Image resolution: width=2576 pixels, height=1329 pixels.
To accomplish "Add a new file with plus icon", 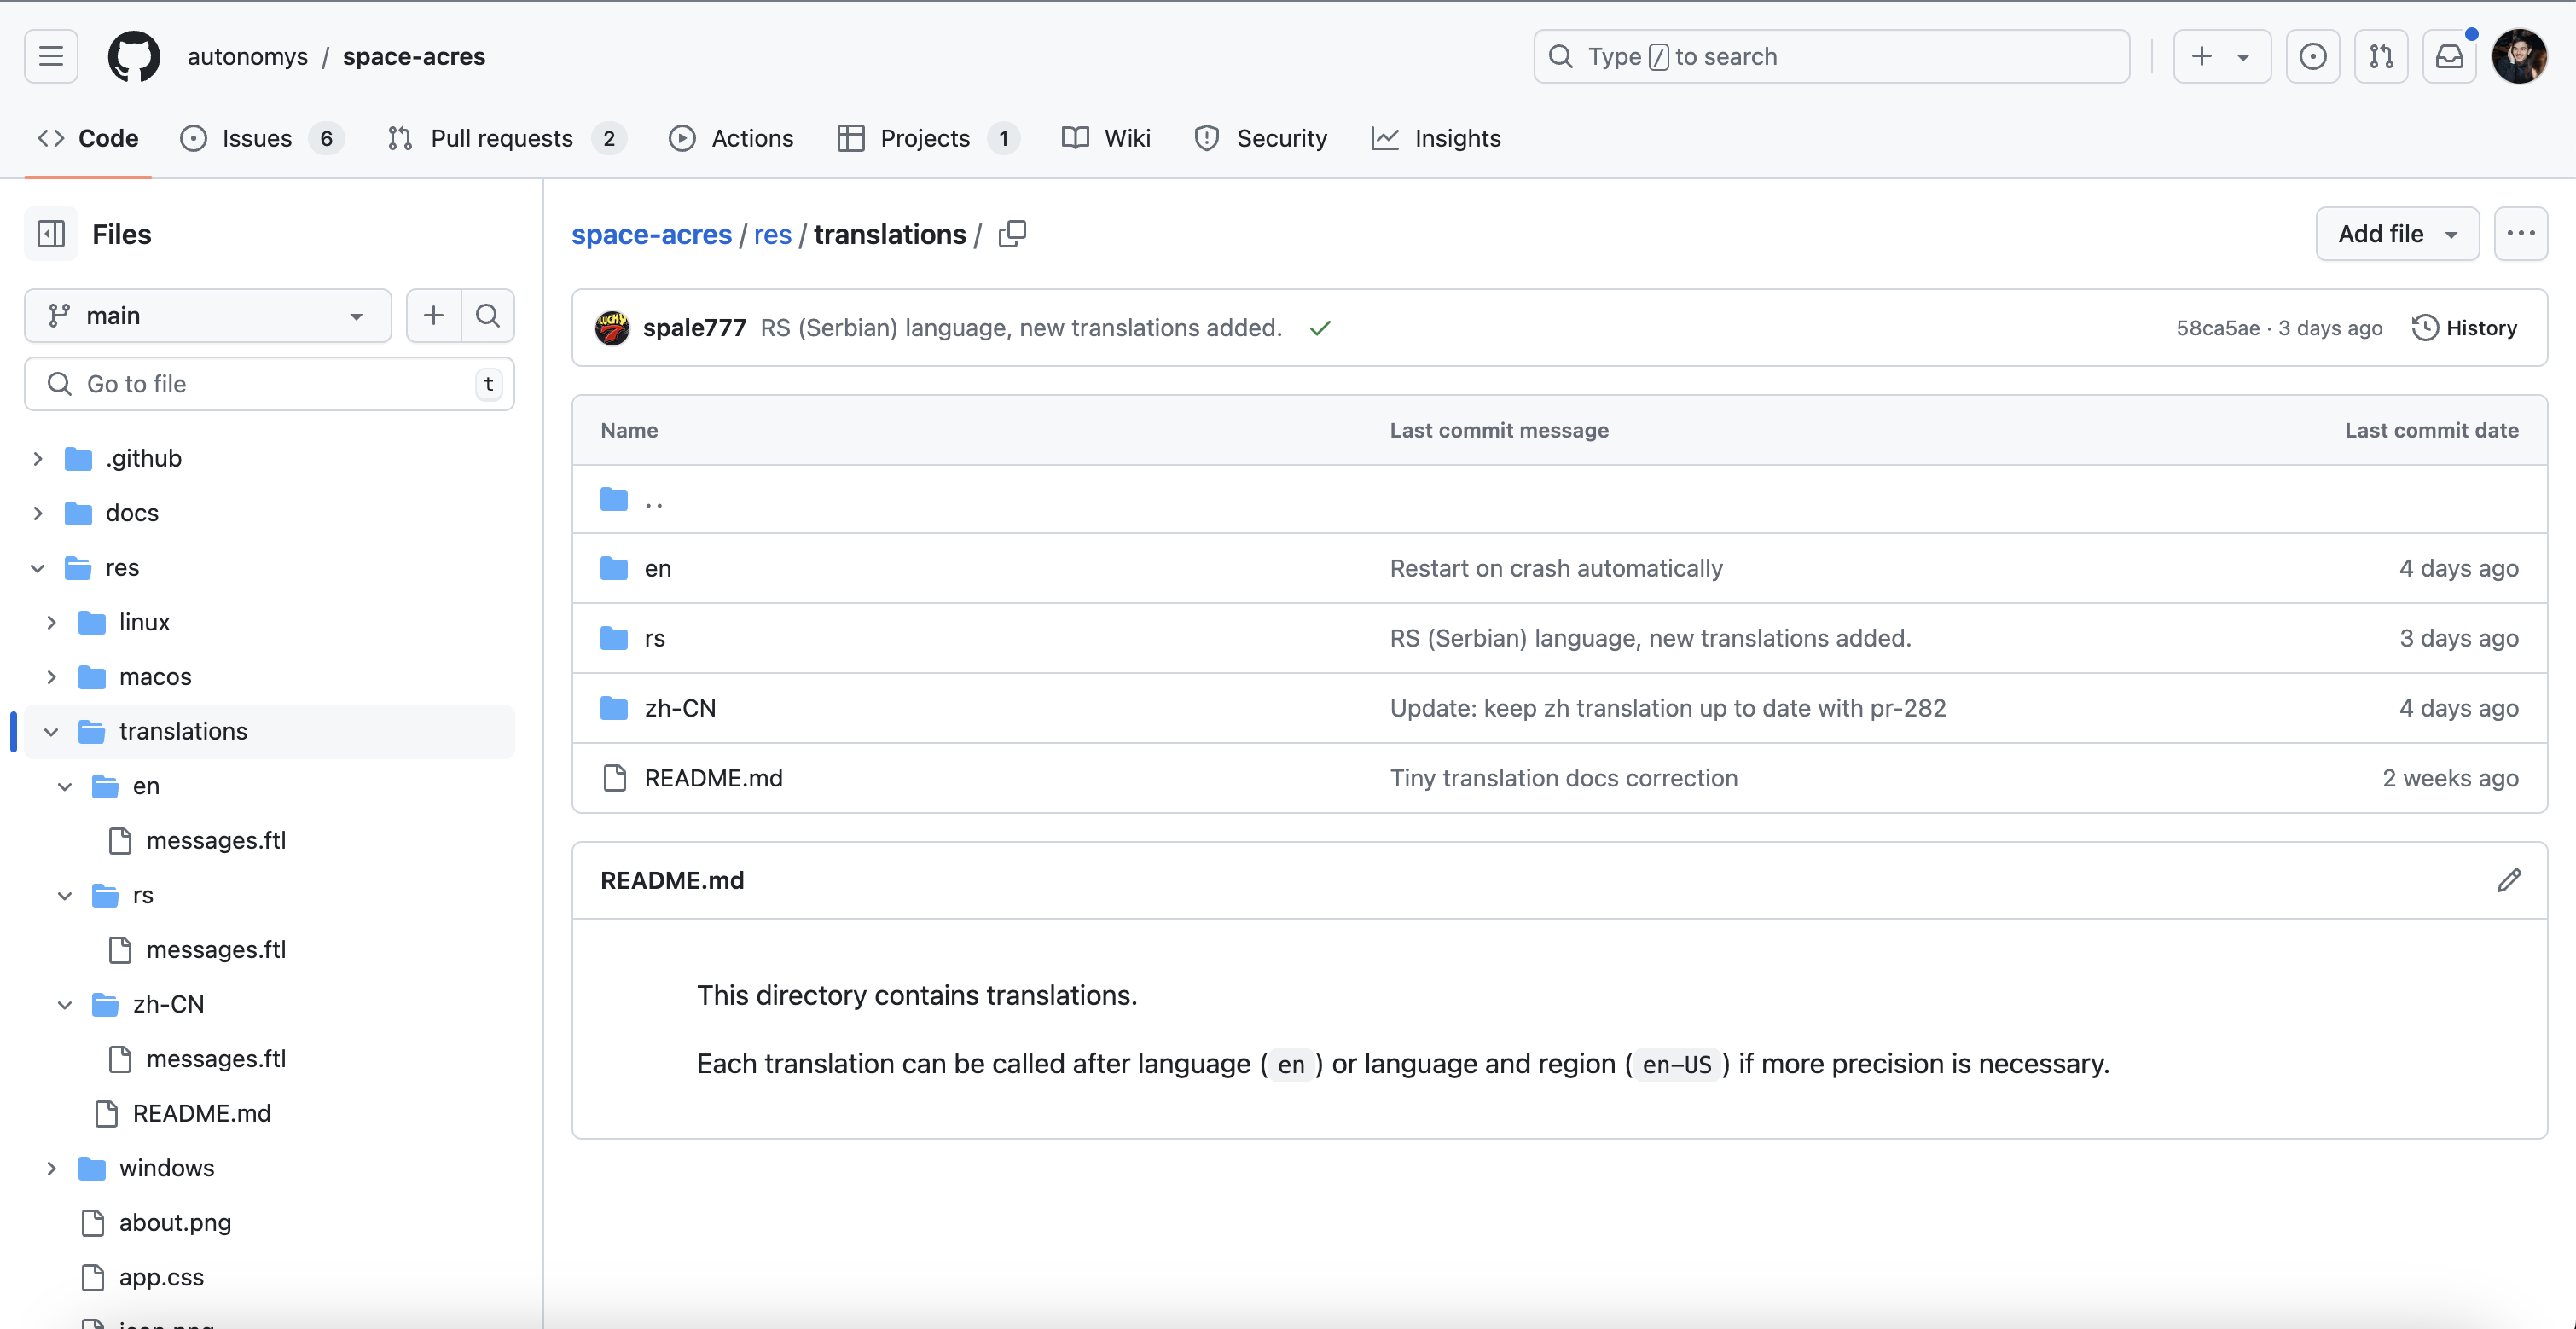I will [433, 316].
